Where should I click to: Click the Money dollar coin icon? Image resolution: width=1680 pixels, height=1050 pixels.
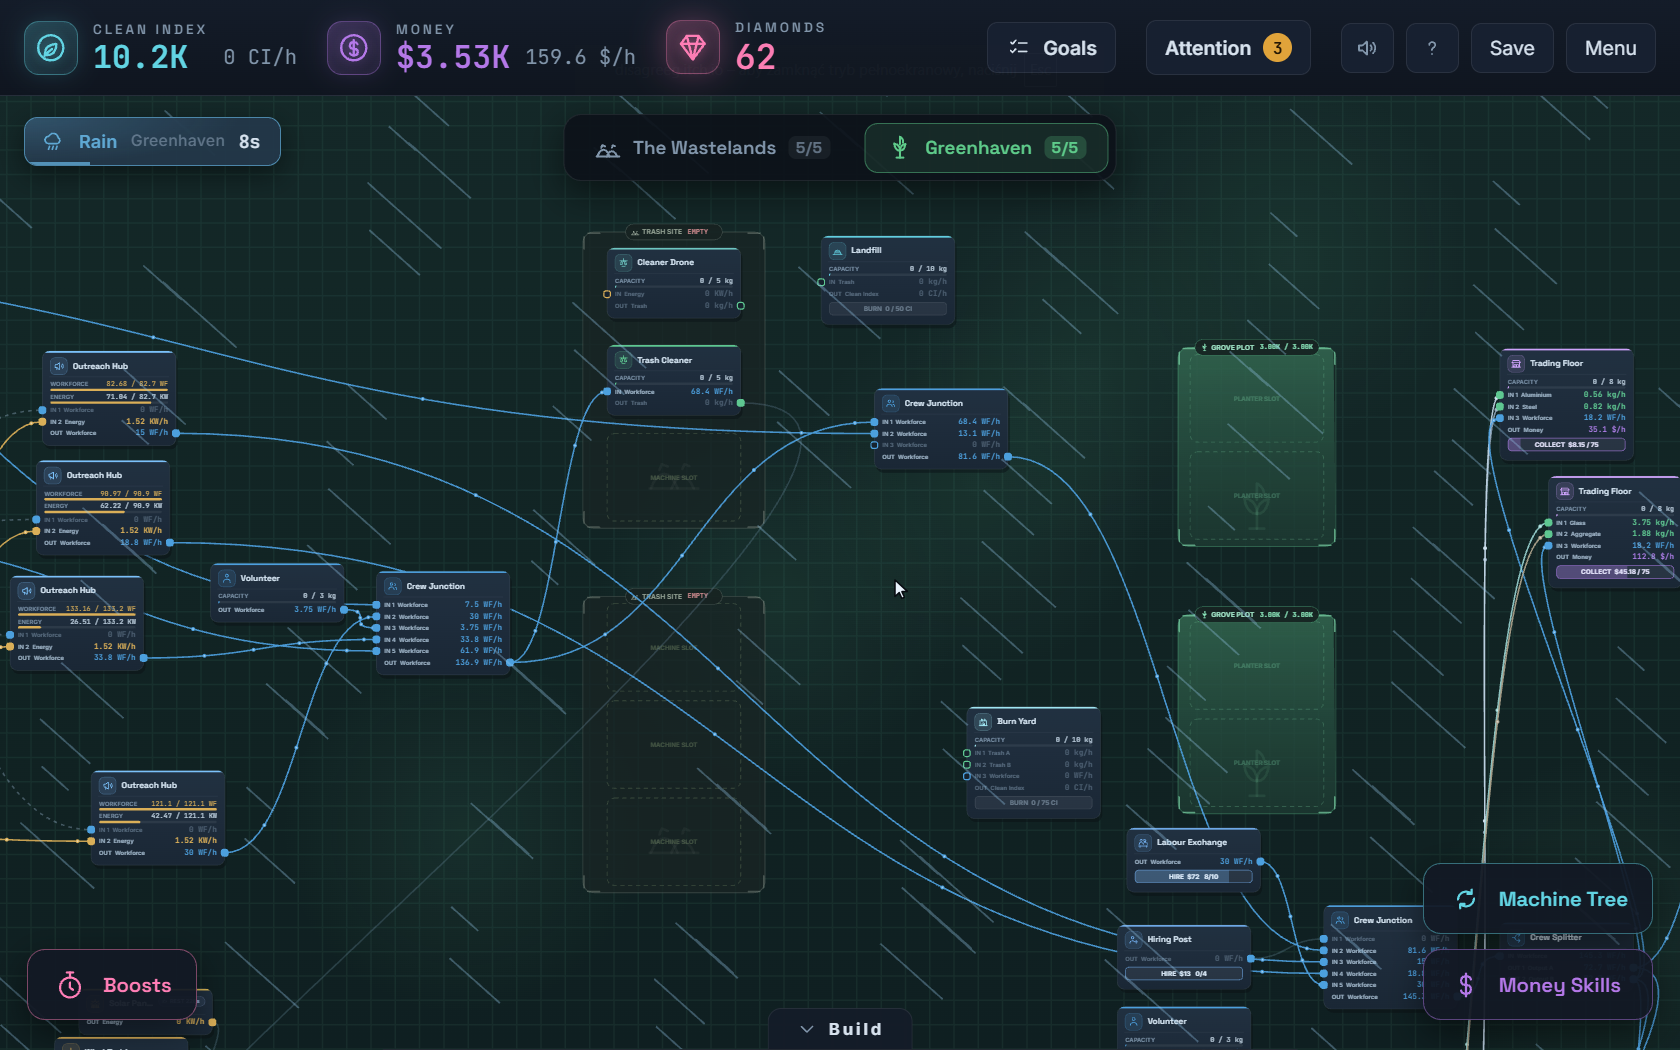(354, 48)
